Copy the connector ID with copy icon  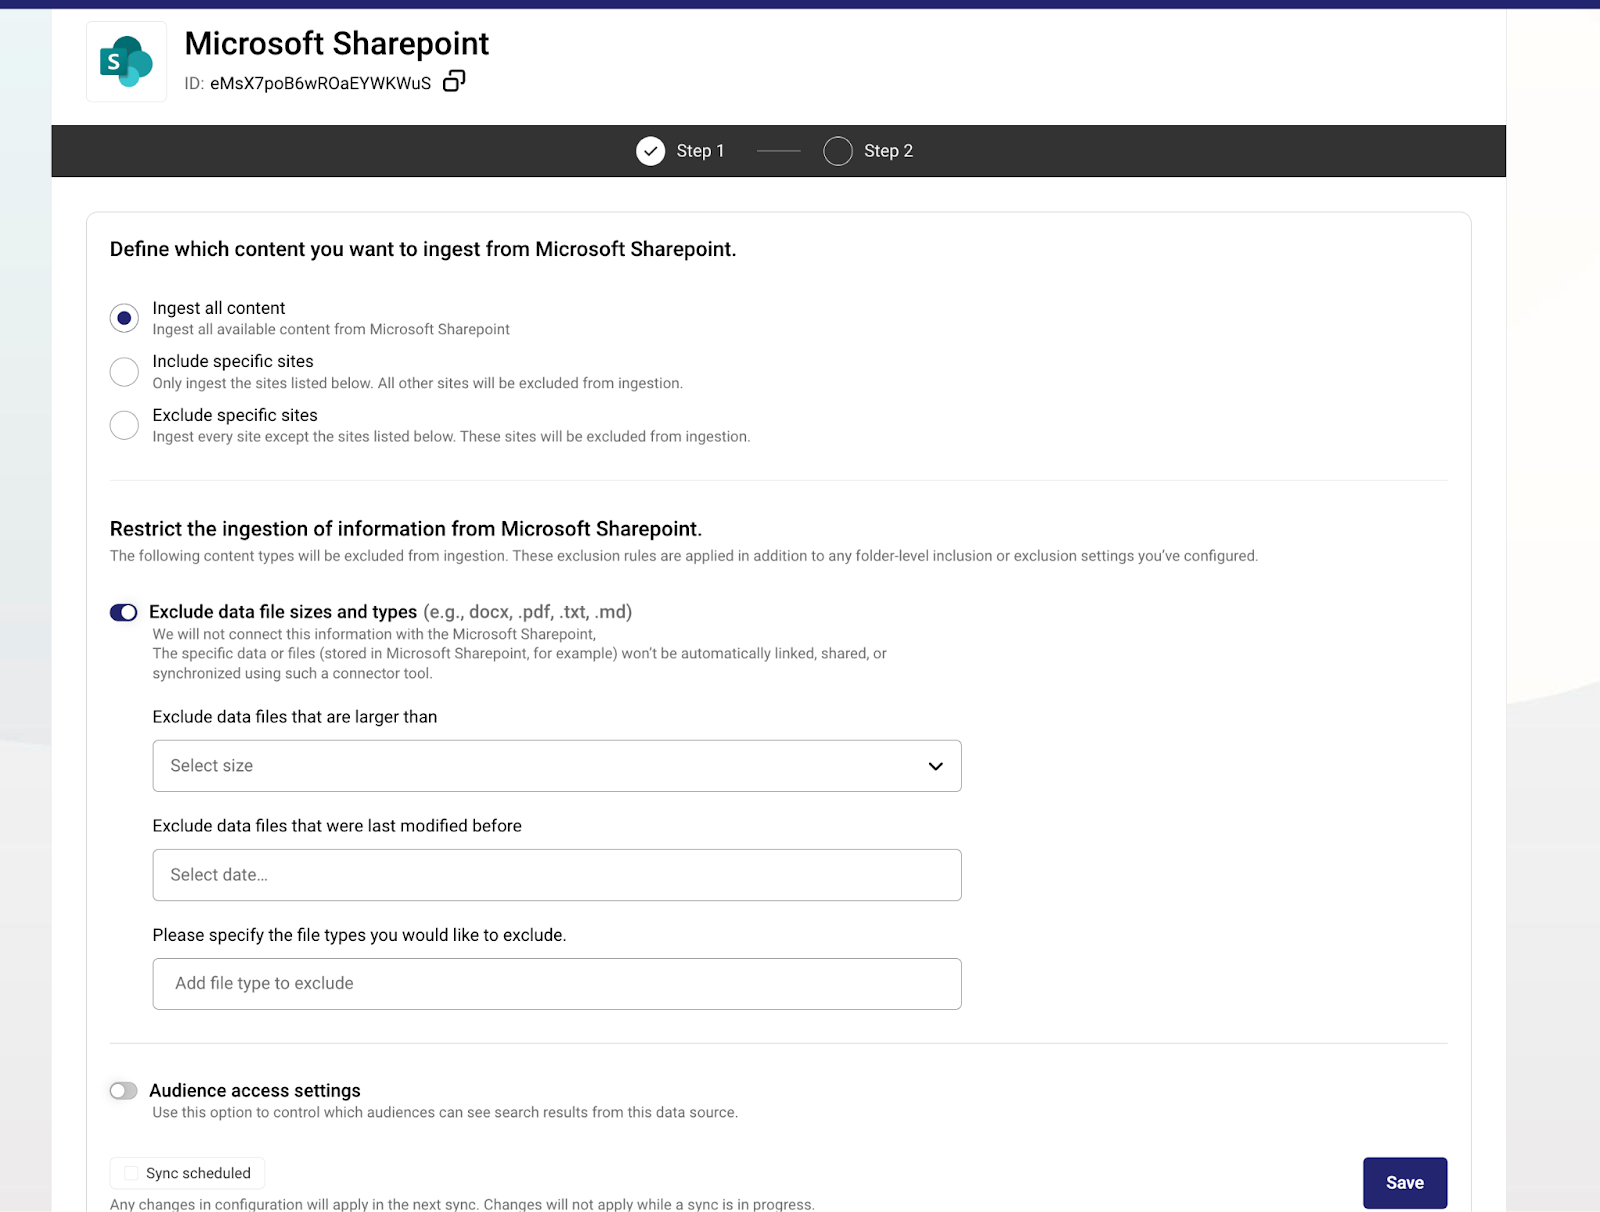tap(454, 81)
